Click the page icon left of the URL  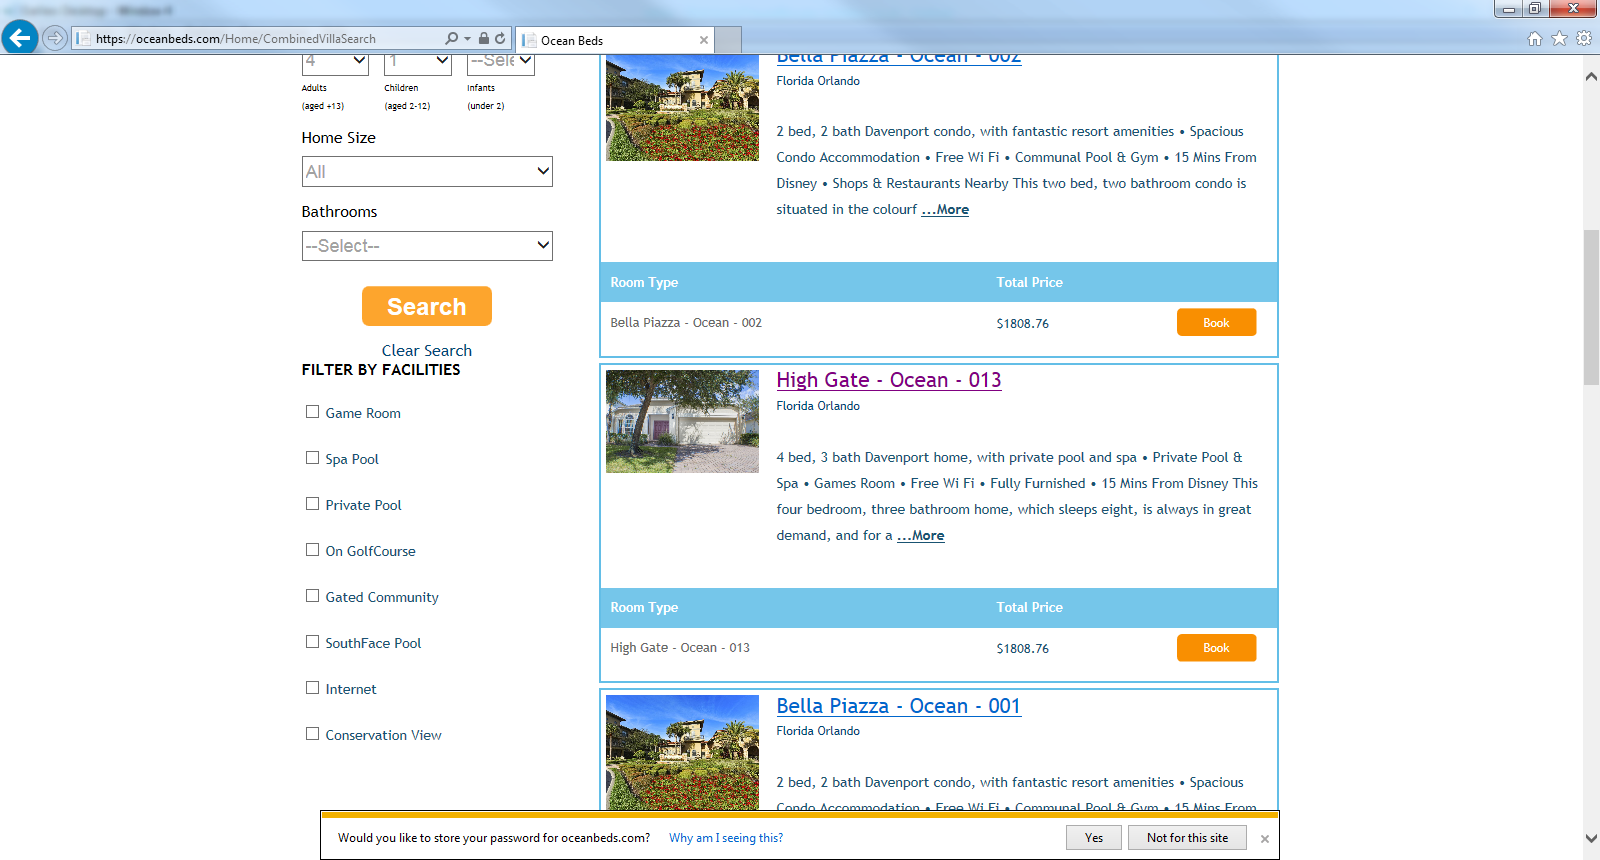pyautogui.click(x=83, y=39)
